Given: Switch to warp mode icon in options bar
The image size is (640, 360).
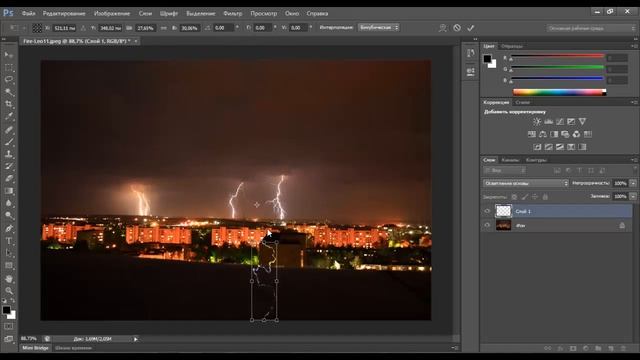Looking at the screenshot, I should point(442,28).
